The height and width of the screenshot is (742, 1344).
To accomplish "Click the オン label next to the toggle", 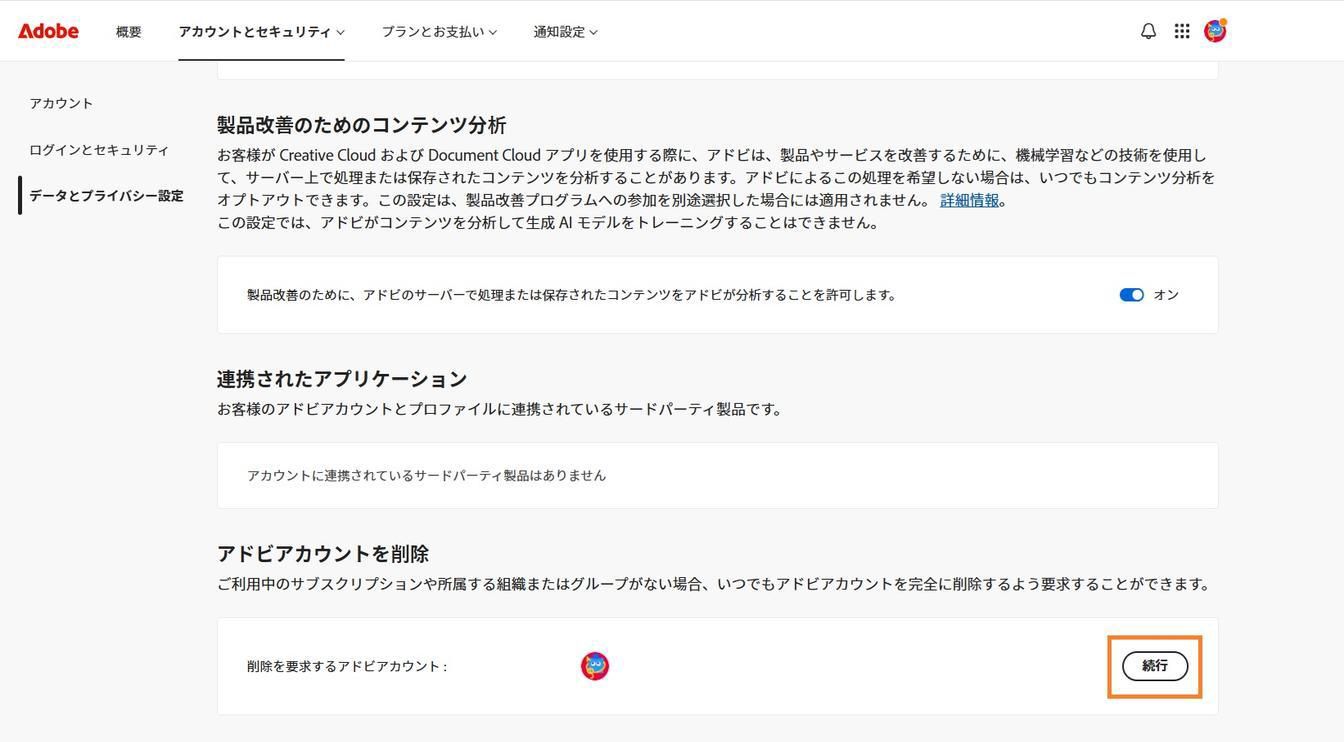I will point(1166,292).
